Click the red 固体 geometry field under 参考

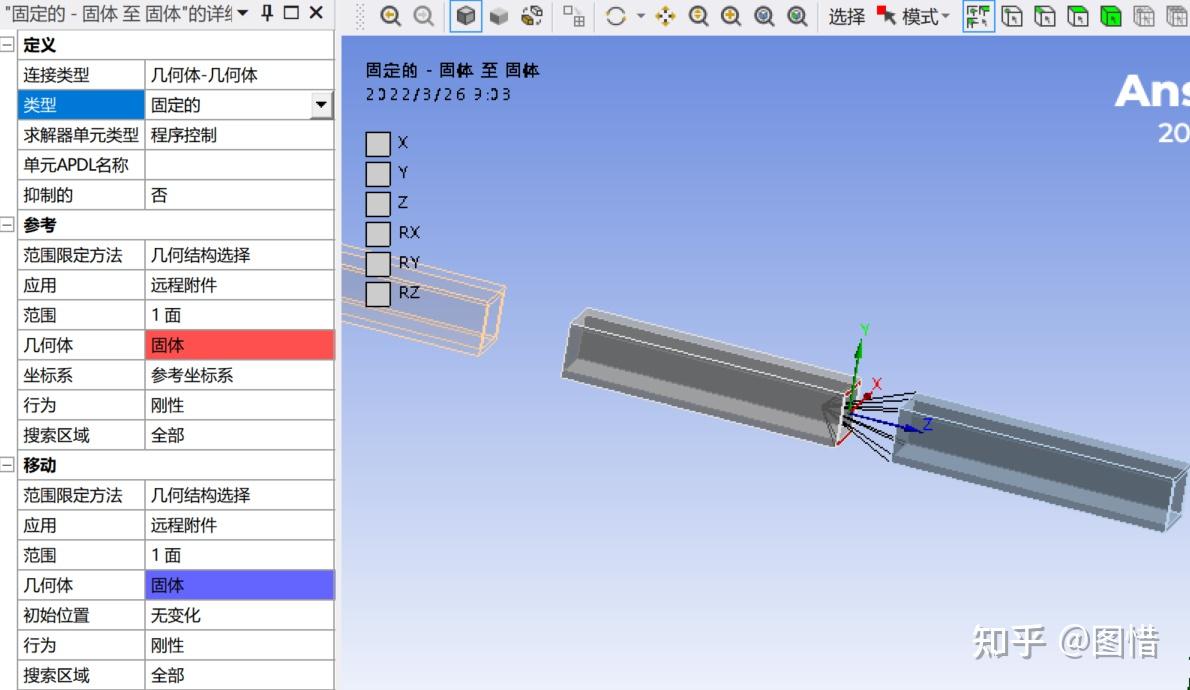coord(240,345)
